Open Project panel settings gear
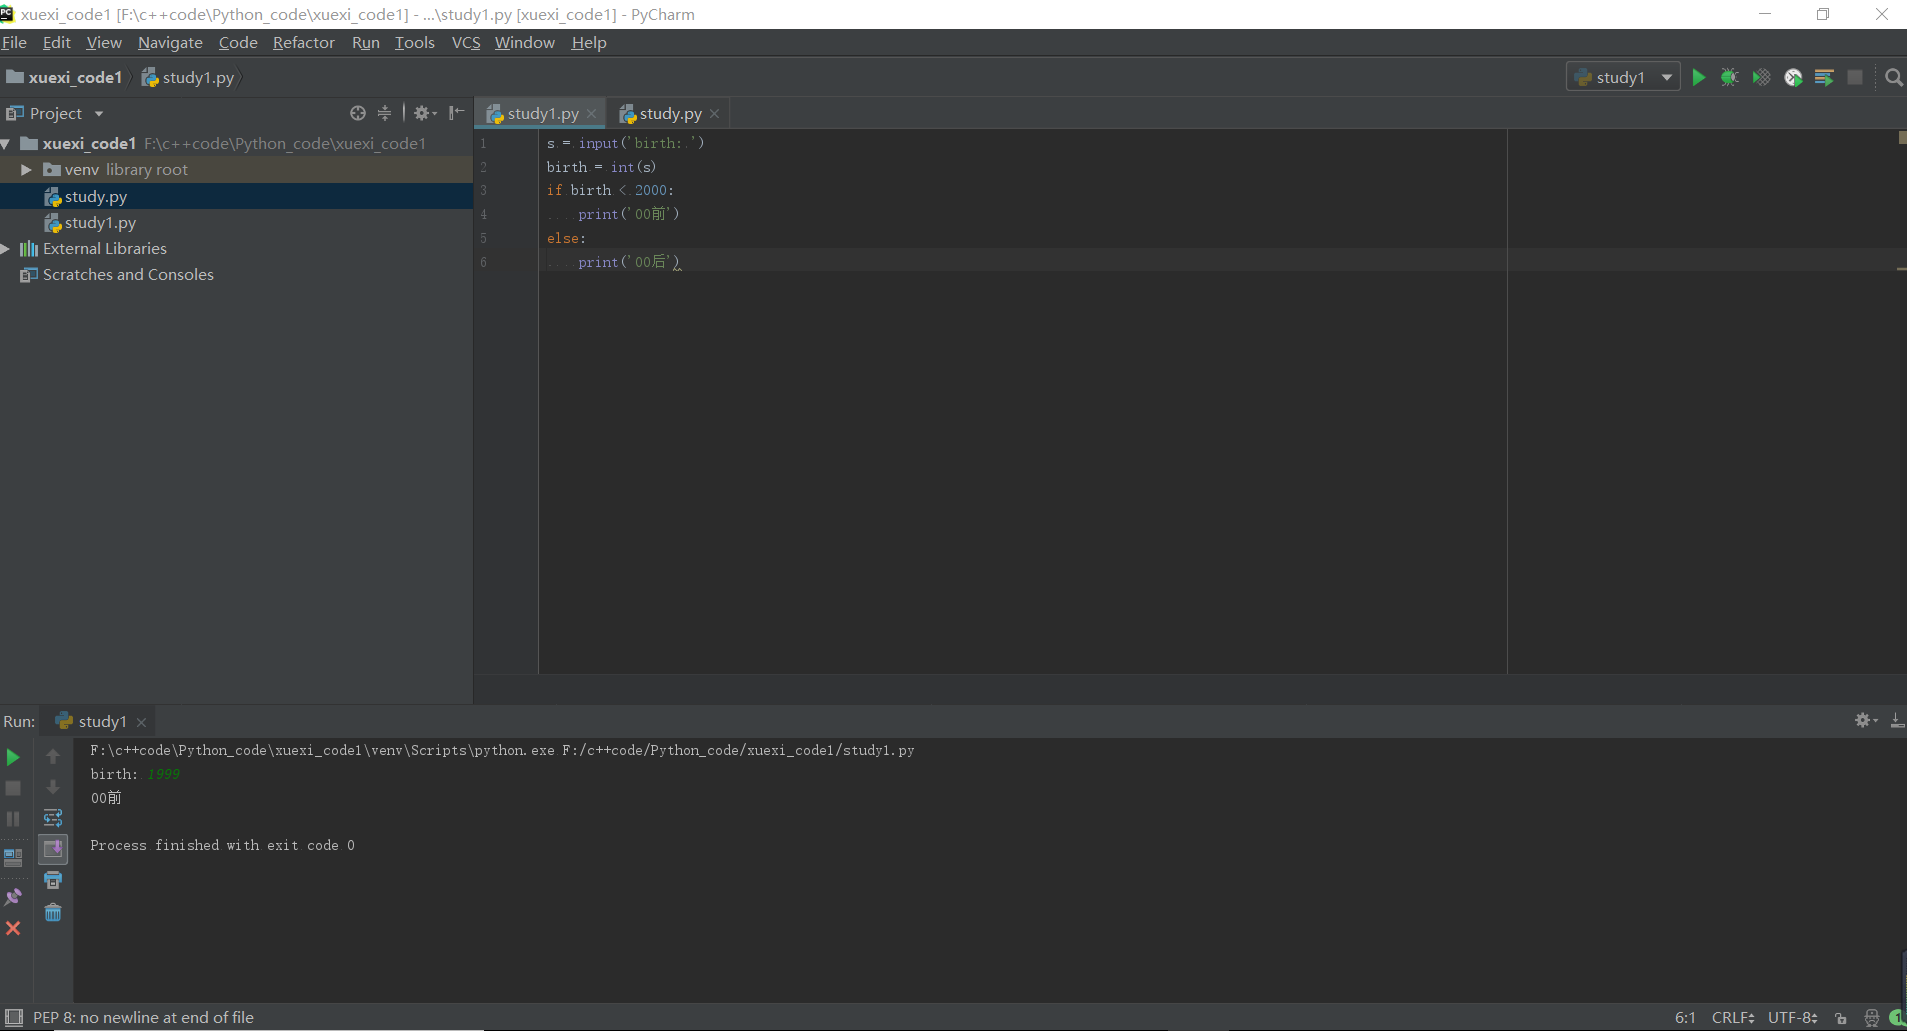 [425, 113]
